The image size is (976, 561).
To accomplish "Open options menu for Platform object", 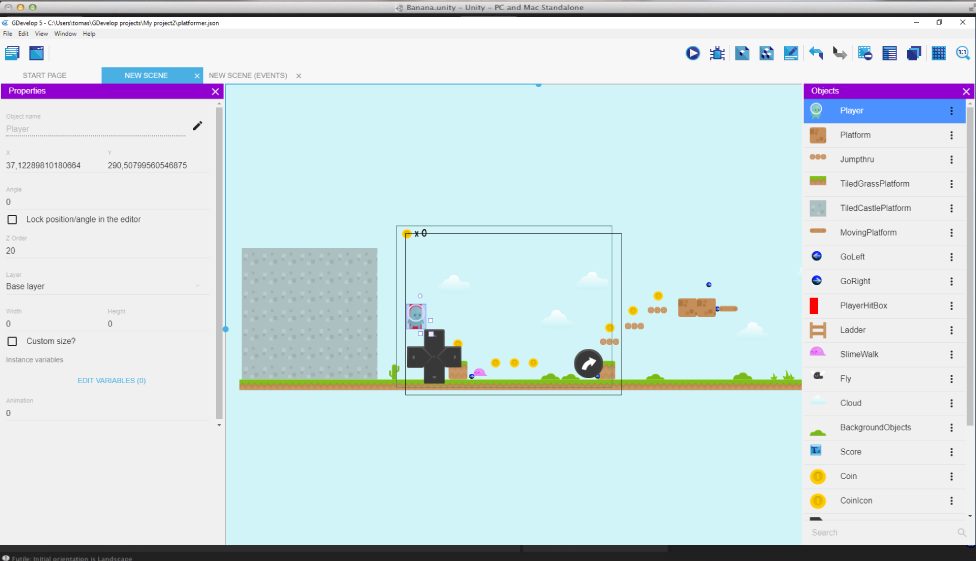I will (x=951, y=135).
